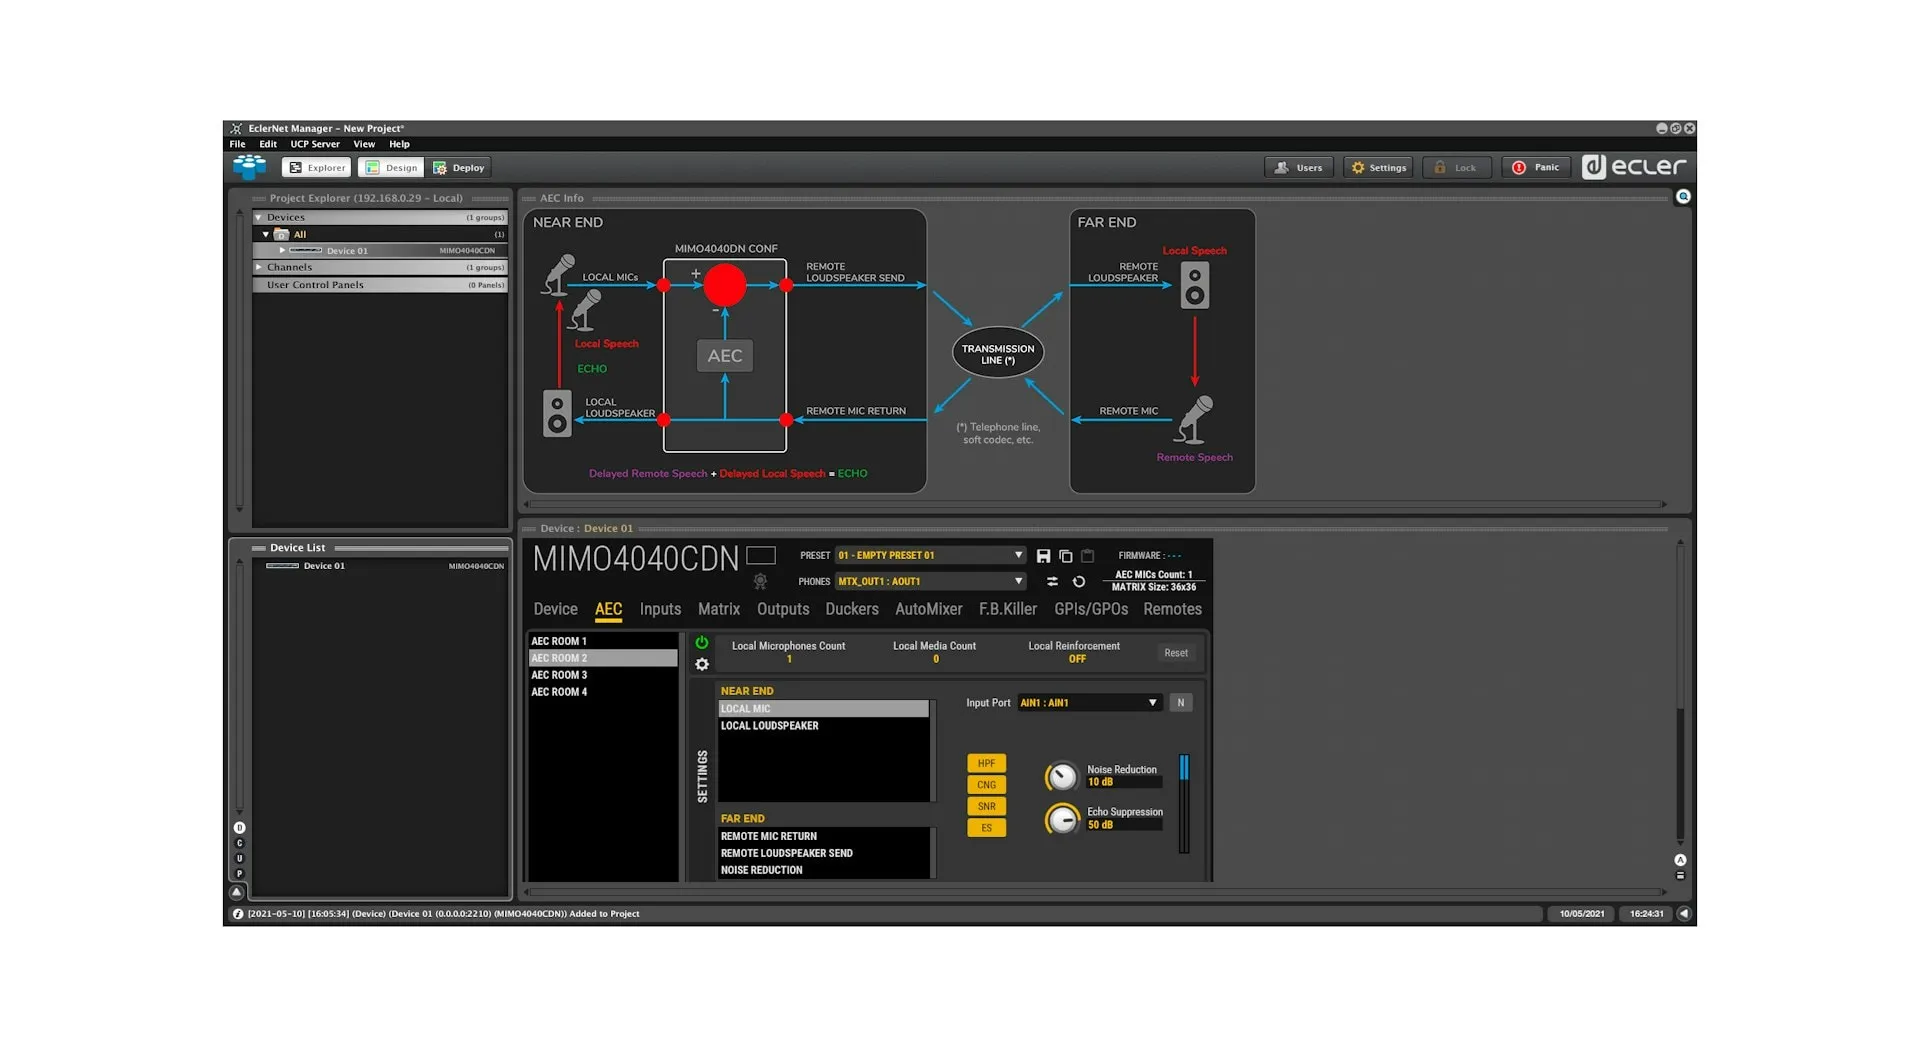
Task: Select AEC ROOM 3 in list
Action: pos(559,675)
